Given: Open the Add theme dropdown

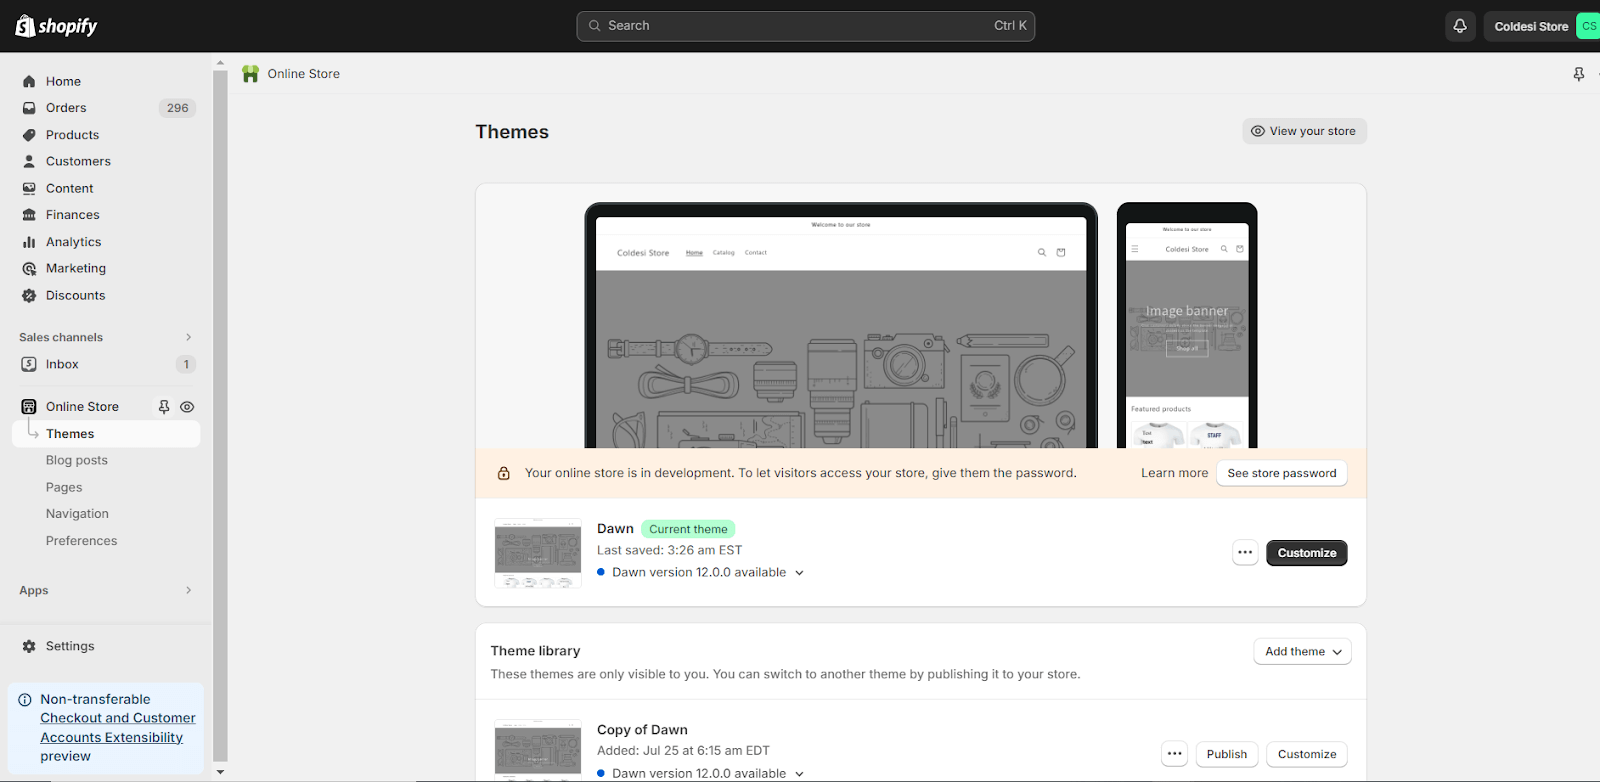Looking at the screenshot, I should [1302, 651].
